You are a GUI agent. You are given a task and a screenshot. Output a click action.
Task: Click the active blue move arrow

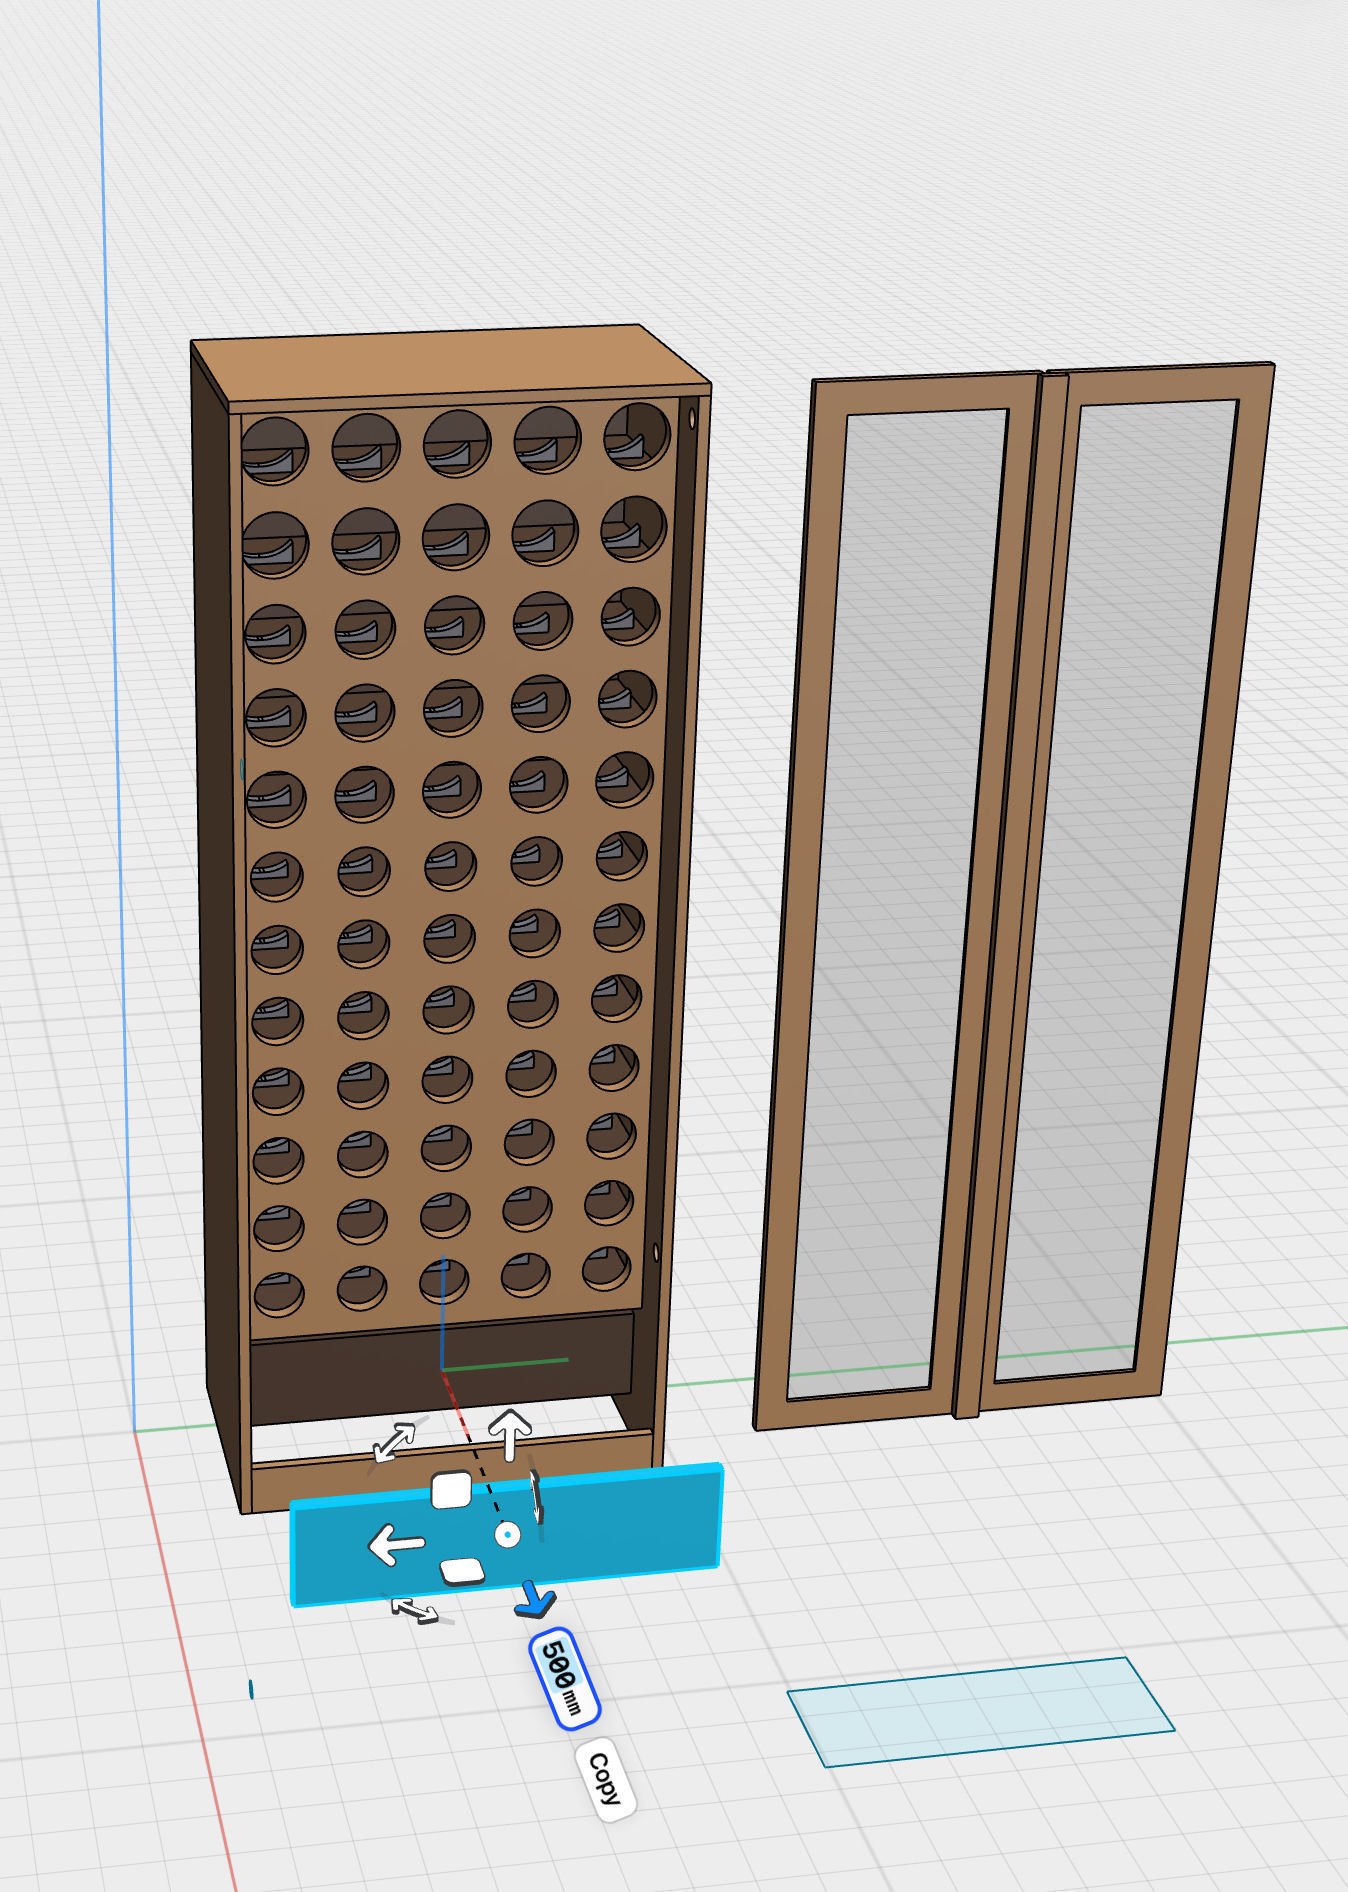pos(536,1600)
